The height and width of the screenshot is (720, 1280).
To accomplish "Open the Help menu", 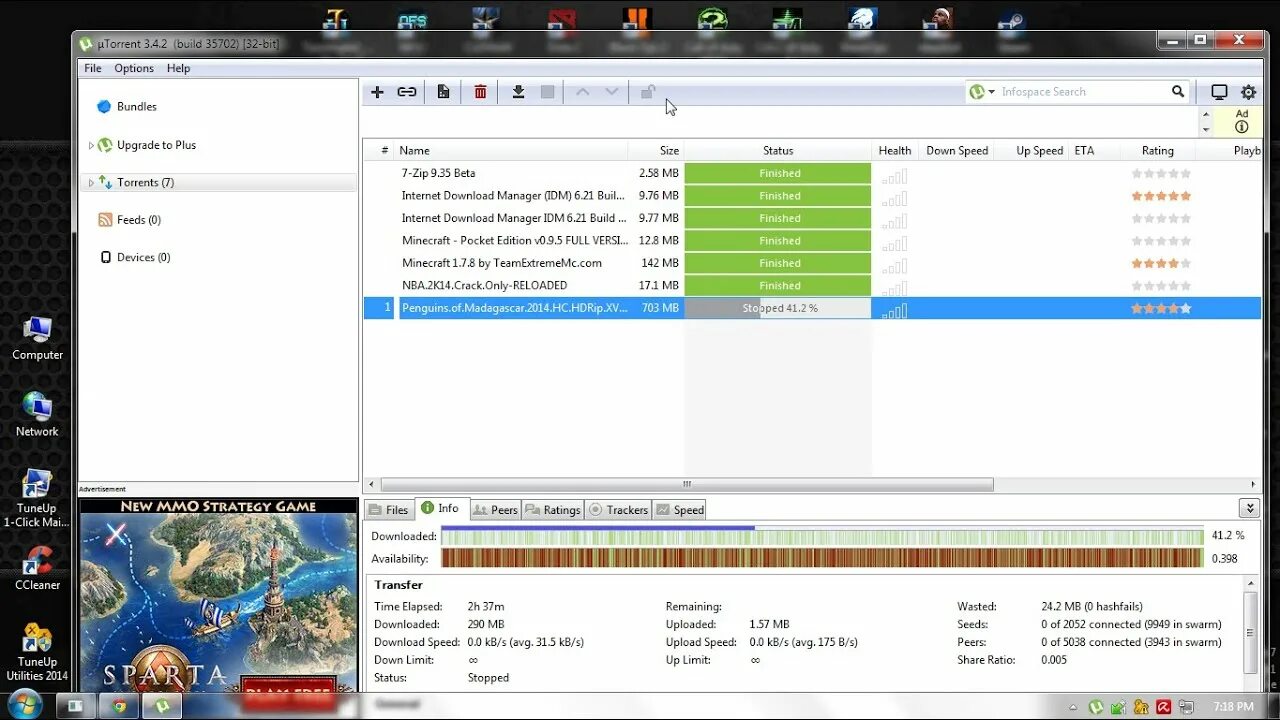I will click(179, 69).
